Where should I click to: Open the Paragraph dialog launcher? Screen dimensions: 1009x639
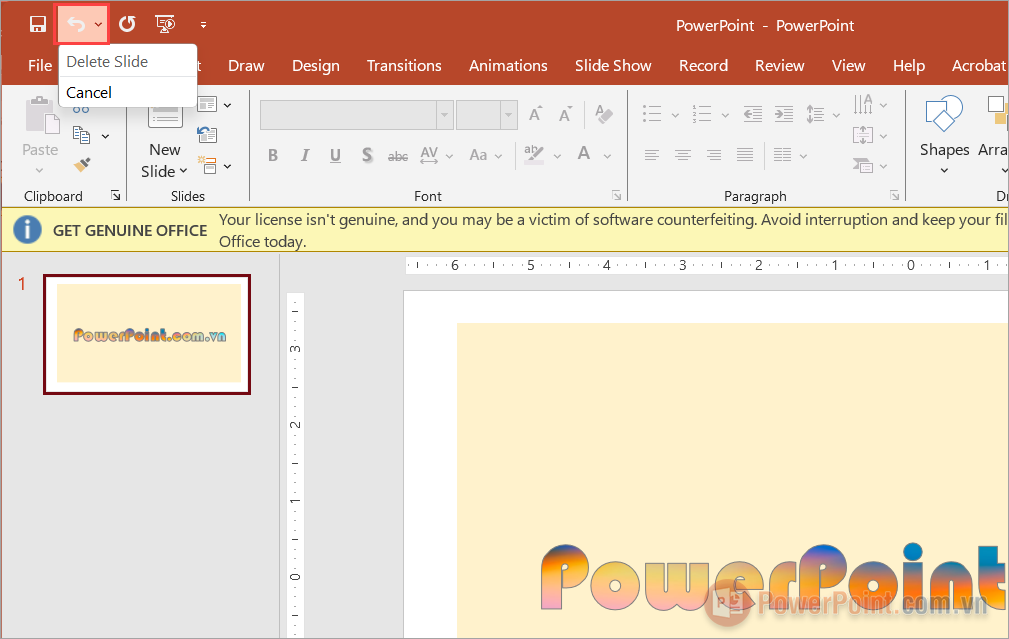click(x=894, y=195)
